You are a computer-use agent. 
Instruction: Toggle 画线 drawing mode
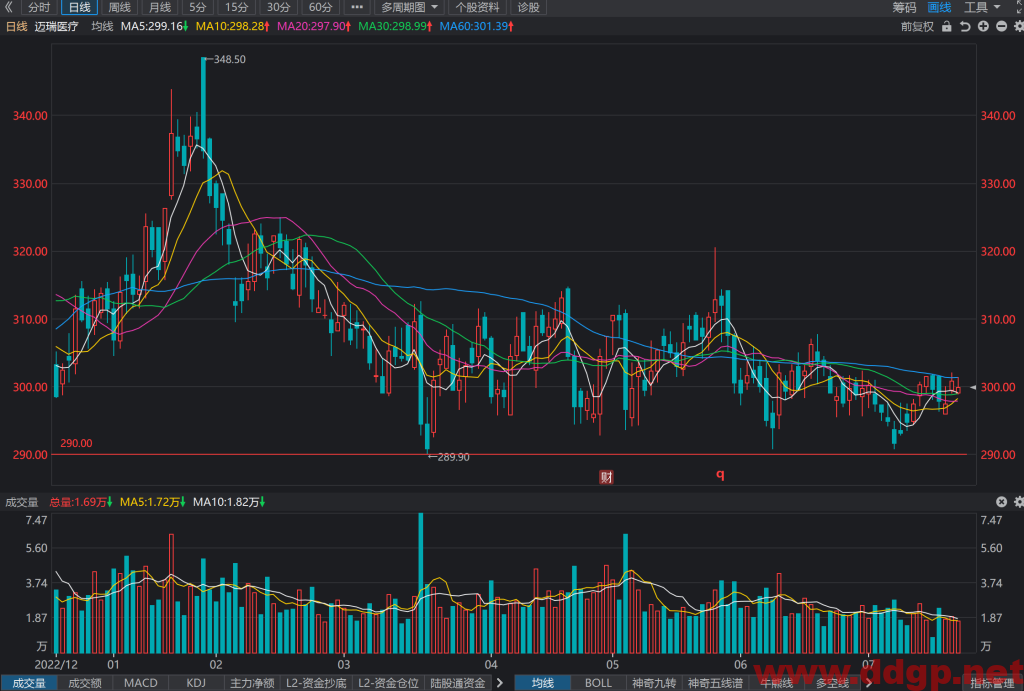pyautogui.click(x=940, y=7)
